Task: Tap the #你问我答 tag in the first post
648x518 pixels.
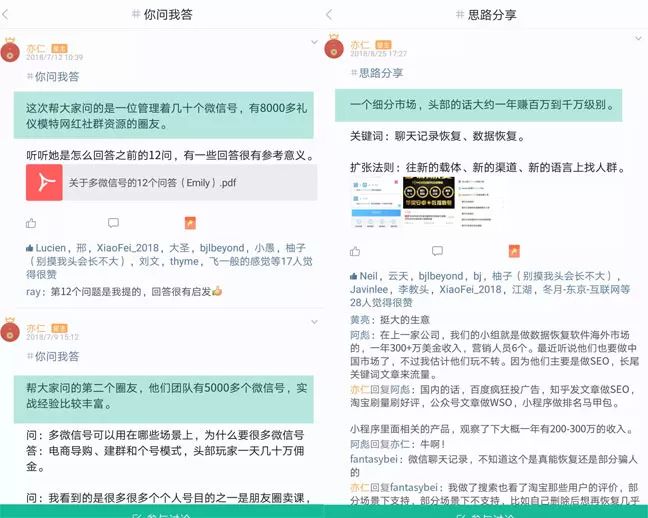Action: [54, 76]
